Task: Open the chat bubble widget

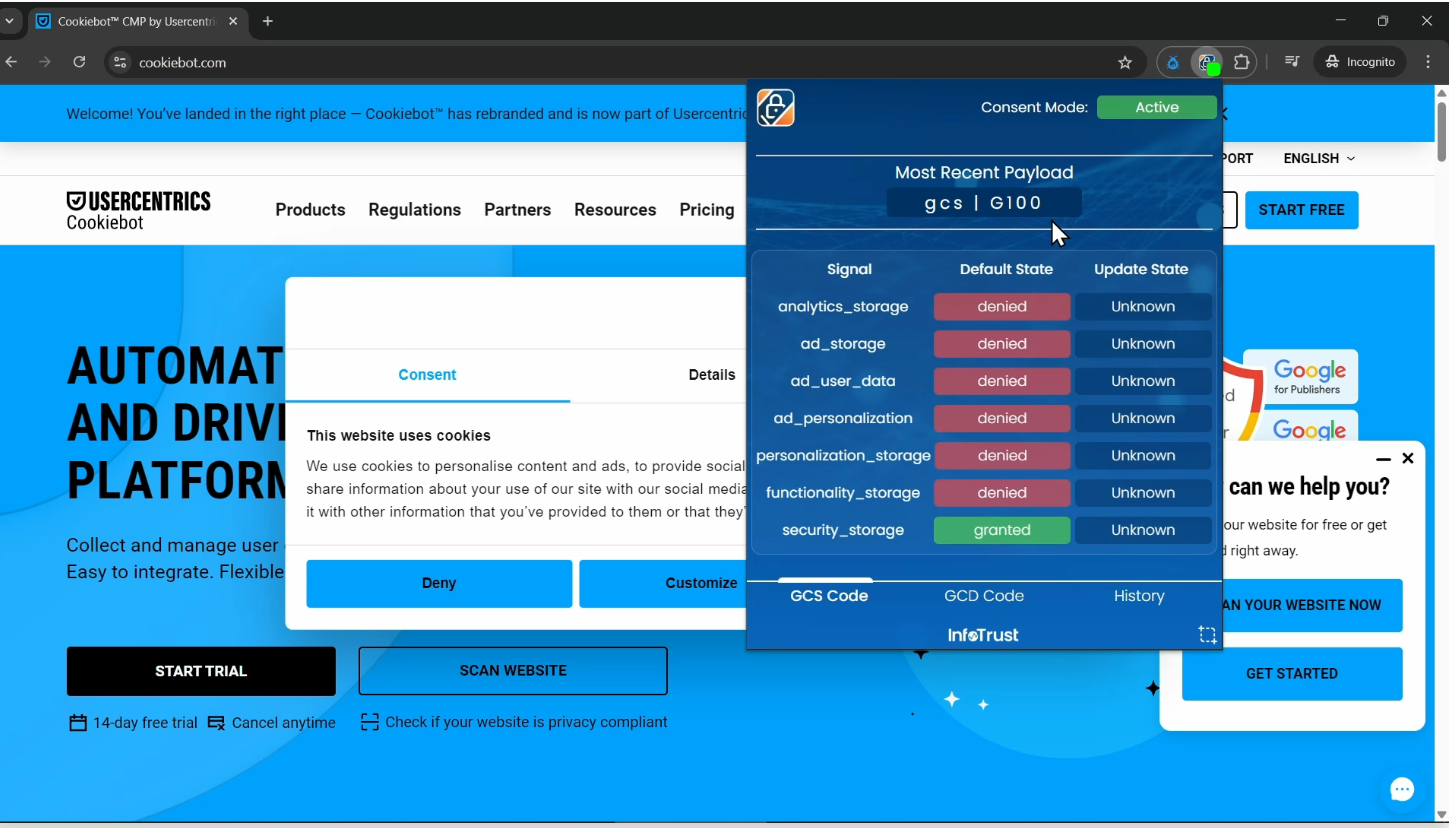Action: click(x=1402, y=790)
